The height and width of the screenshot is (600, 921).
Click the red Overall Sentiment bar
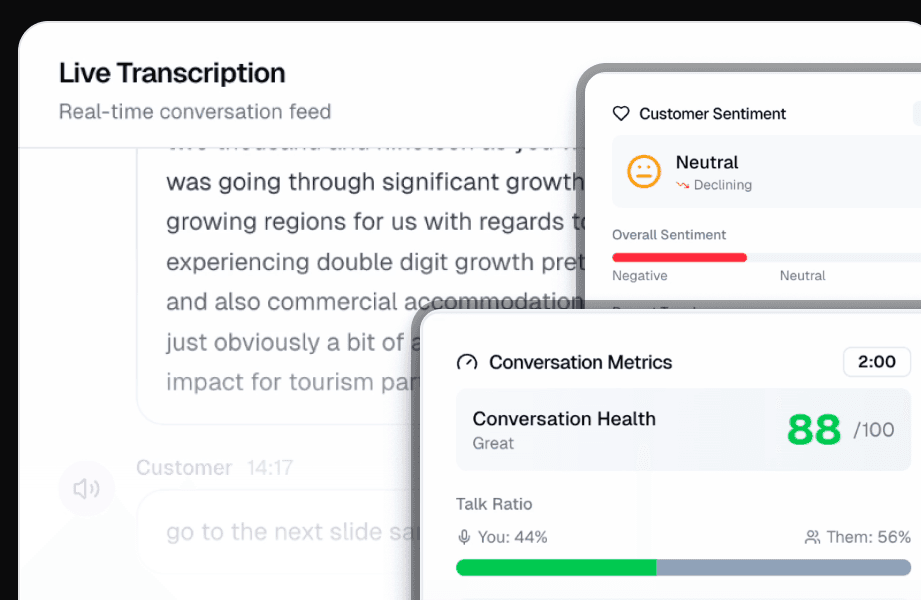[x=679, y=257]
